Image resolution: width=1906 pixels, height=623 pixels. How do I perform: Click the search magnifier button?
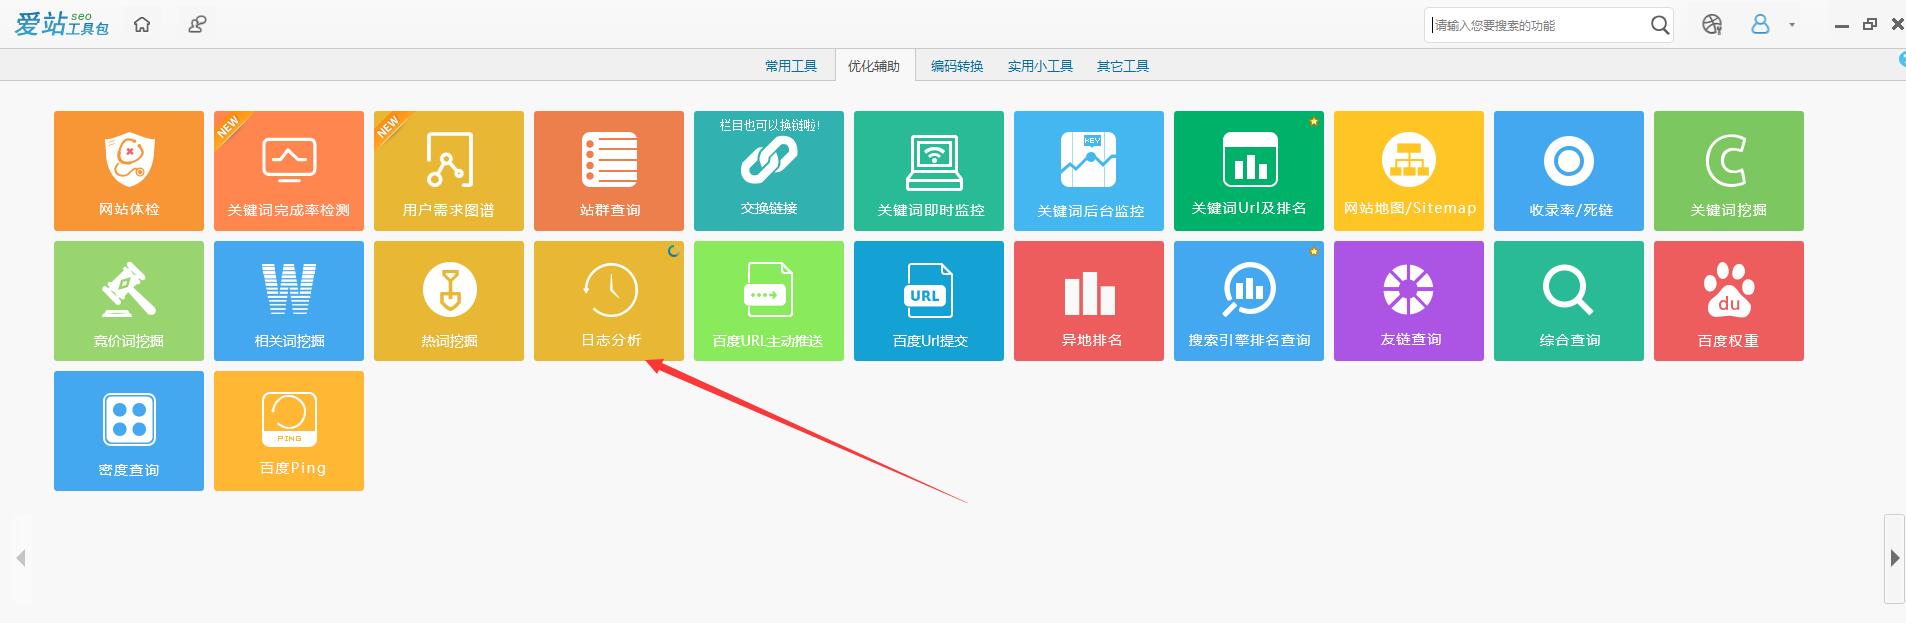pyautogui.click(x=1659, y=25)
